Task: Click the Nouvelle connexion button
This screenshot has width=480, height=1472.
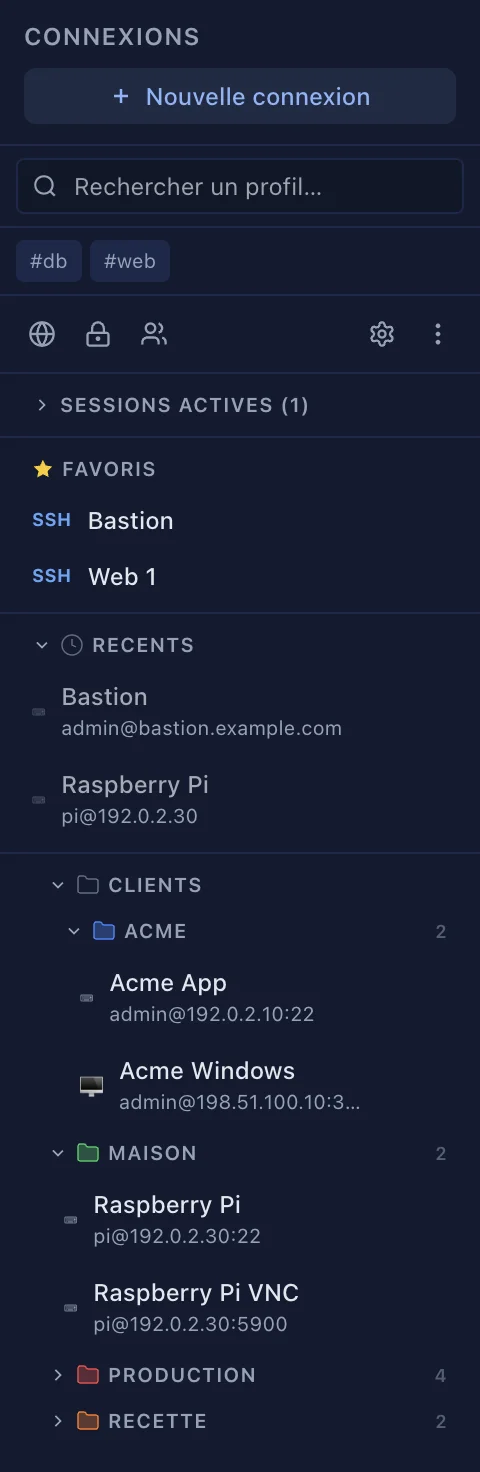Action: [x=240, y=96]
